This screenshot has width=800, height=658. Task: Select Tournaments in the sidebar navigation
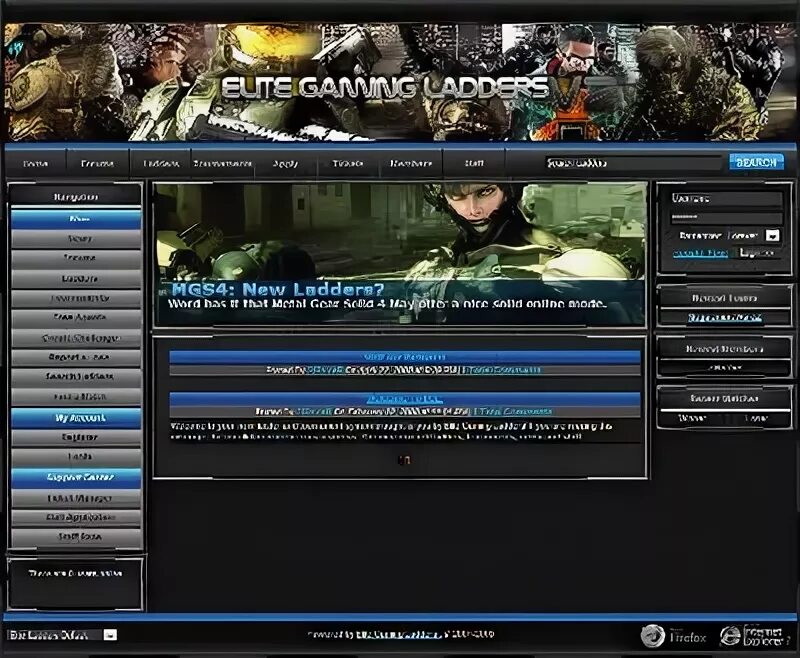click(77, 298)
